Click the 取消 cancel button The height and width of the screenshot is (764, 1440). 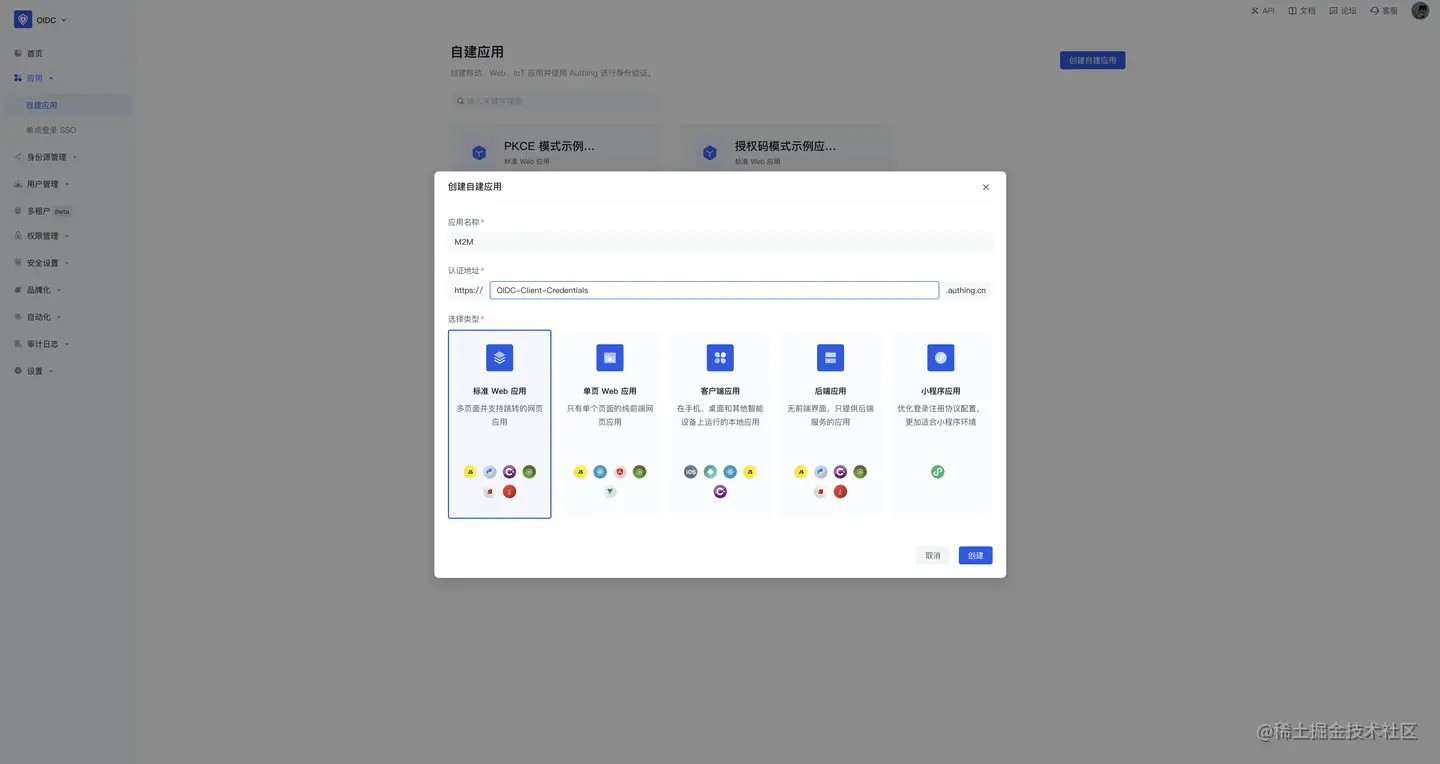[x=933, y=555]
